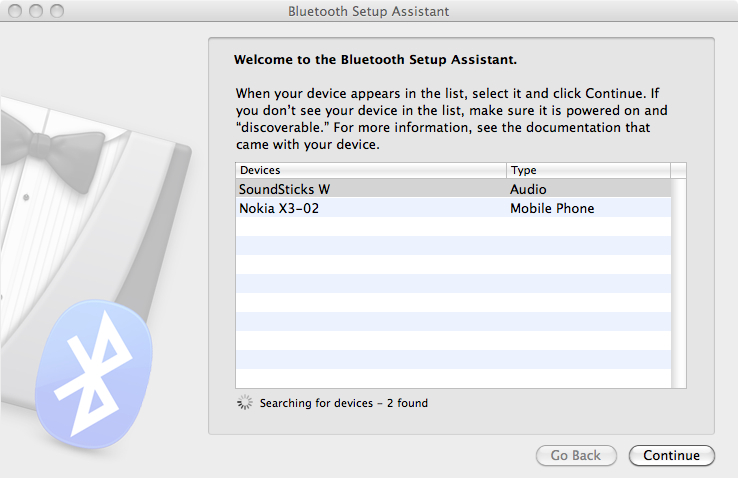This screenshot has width=738, height=478.
Task: Click the Mobile Phone type cell
Action: [x=552, y=208]
